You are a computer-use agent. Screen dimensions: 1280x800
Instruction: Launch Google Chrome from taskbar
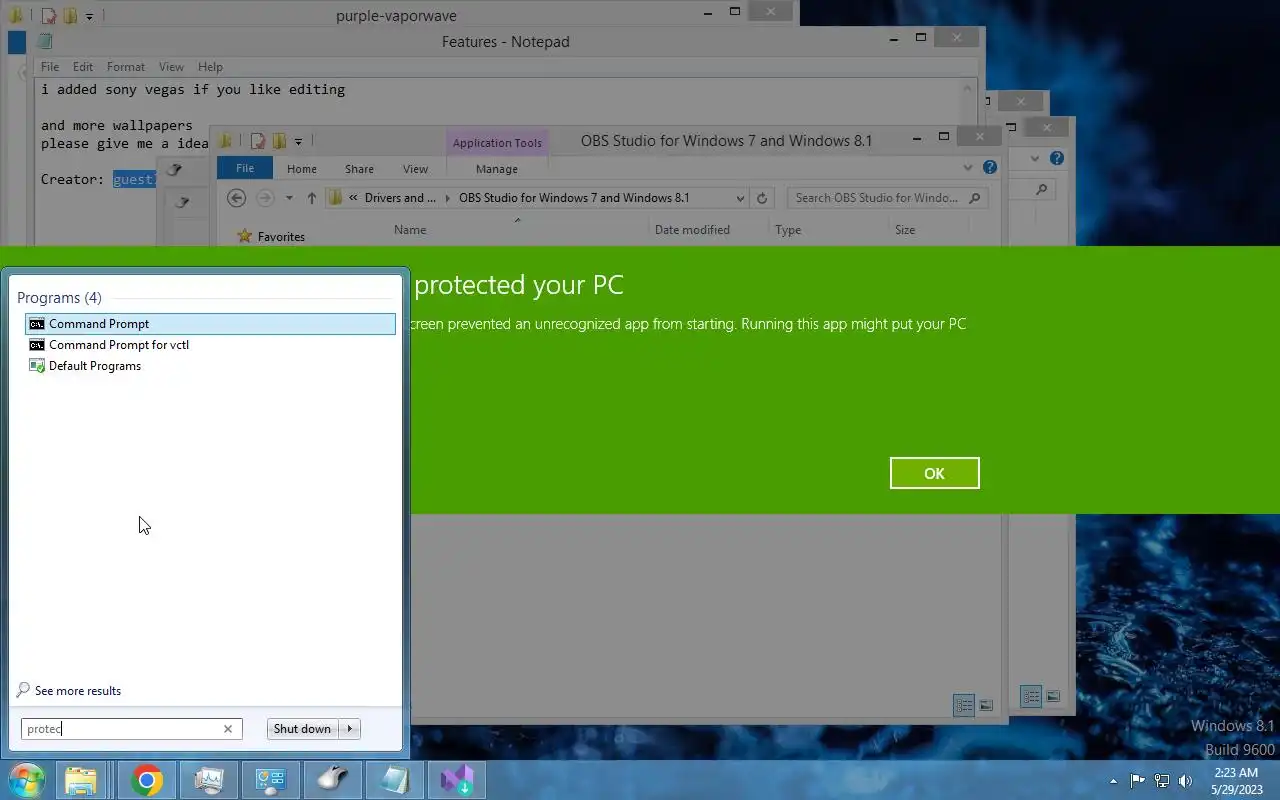click(147, 780)
